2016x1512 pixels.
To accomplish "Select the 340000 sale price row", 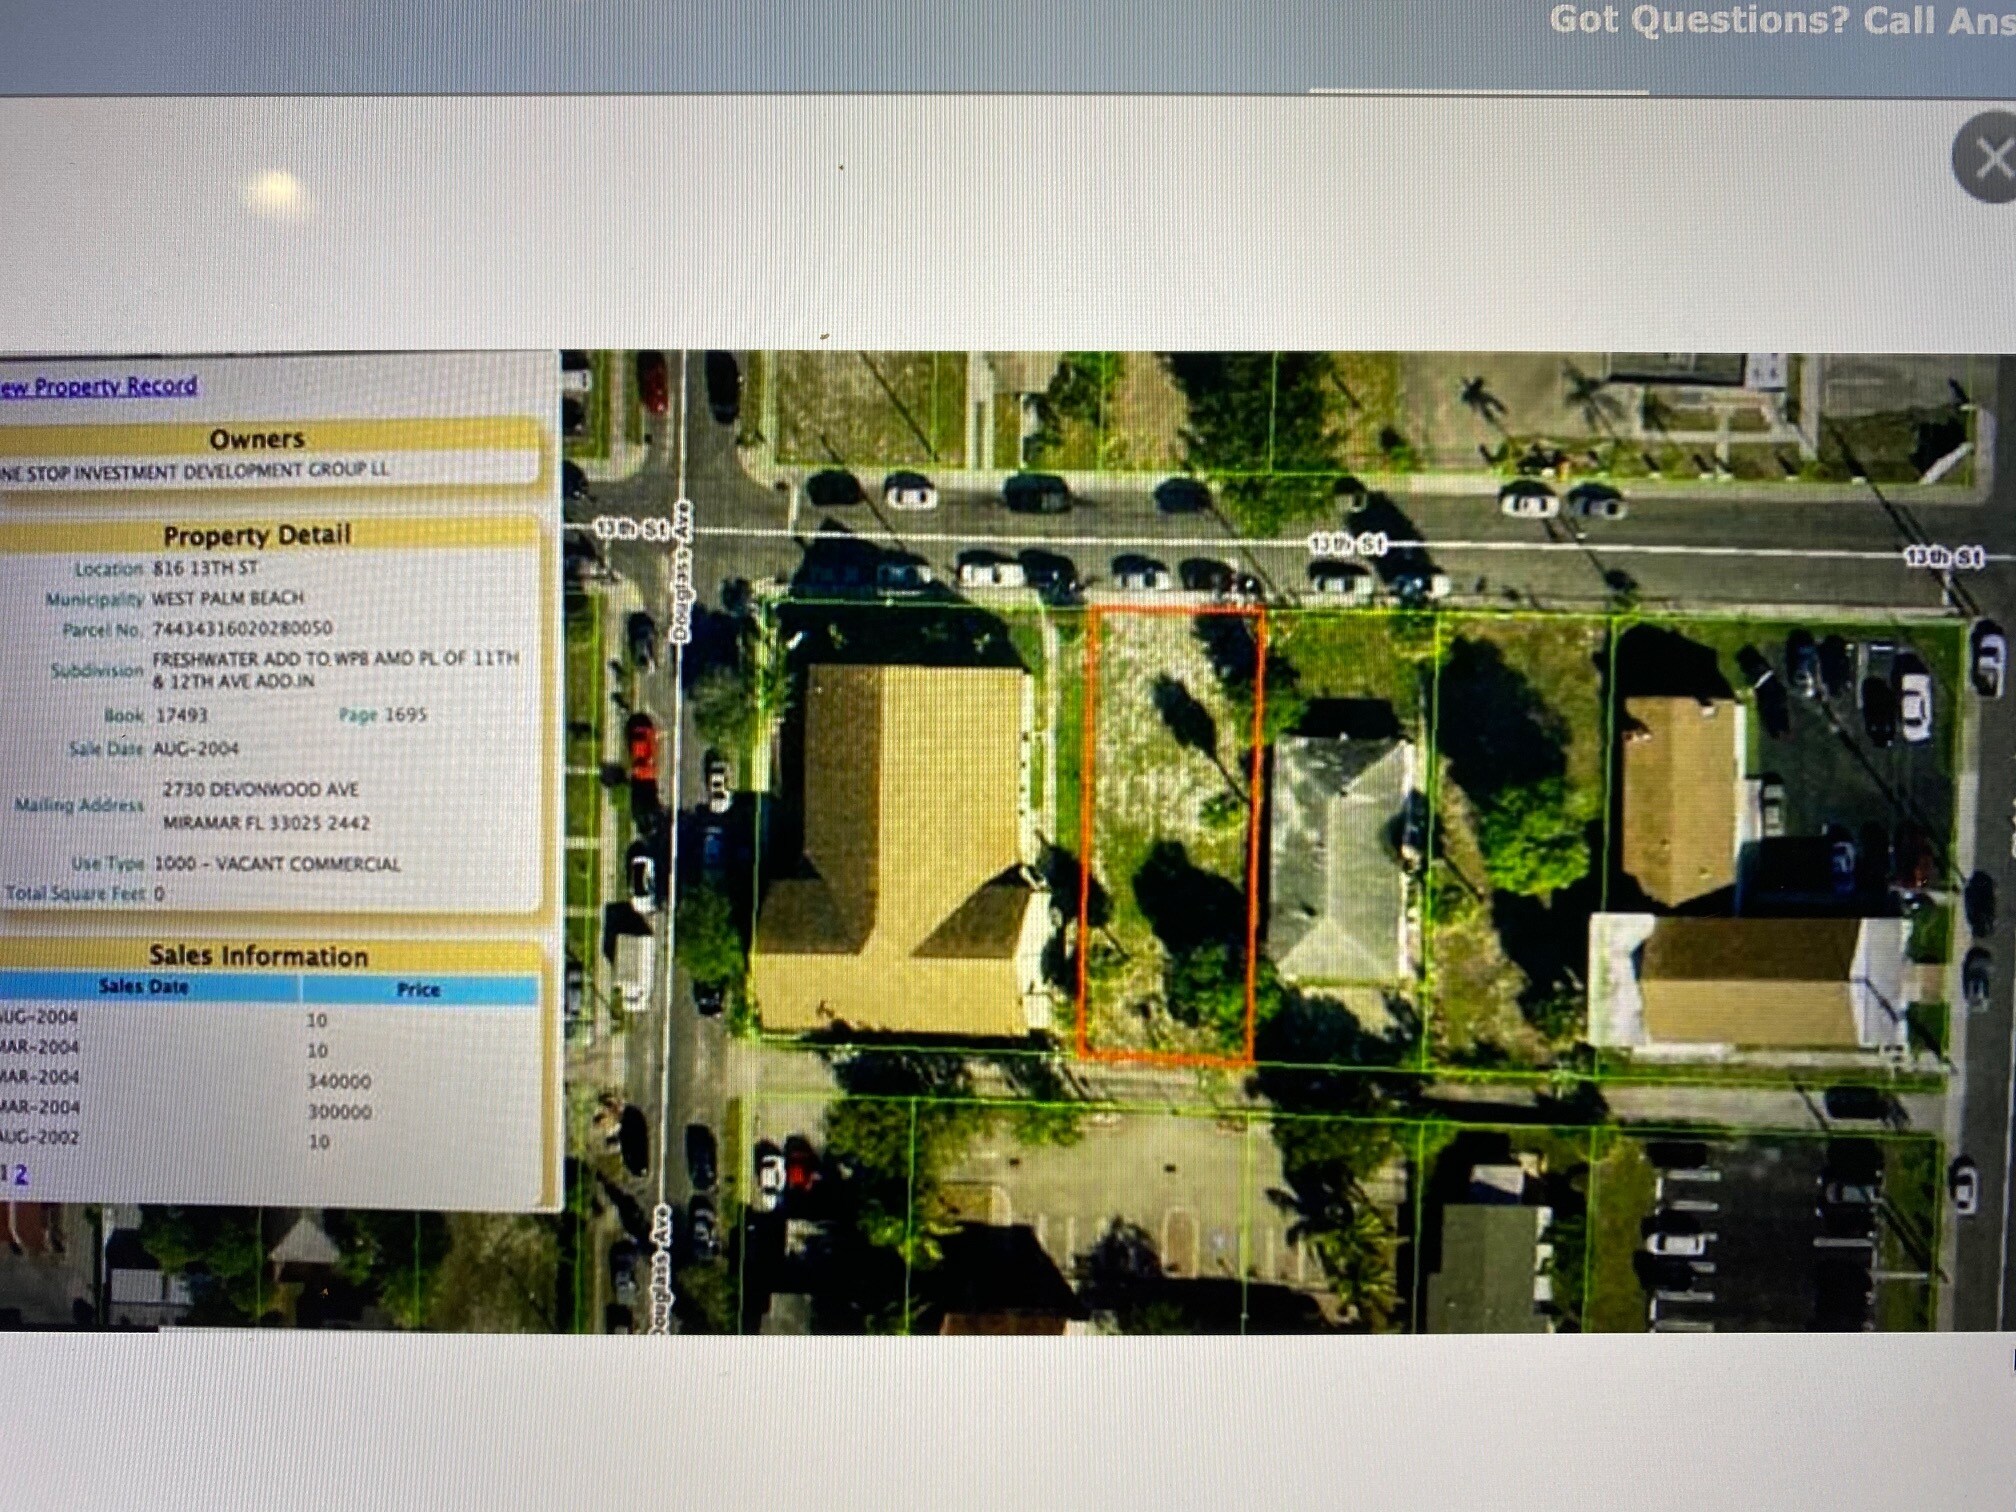I will click(339, 1081).
